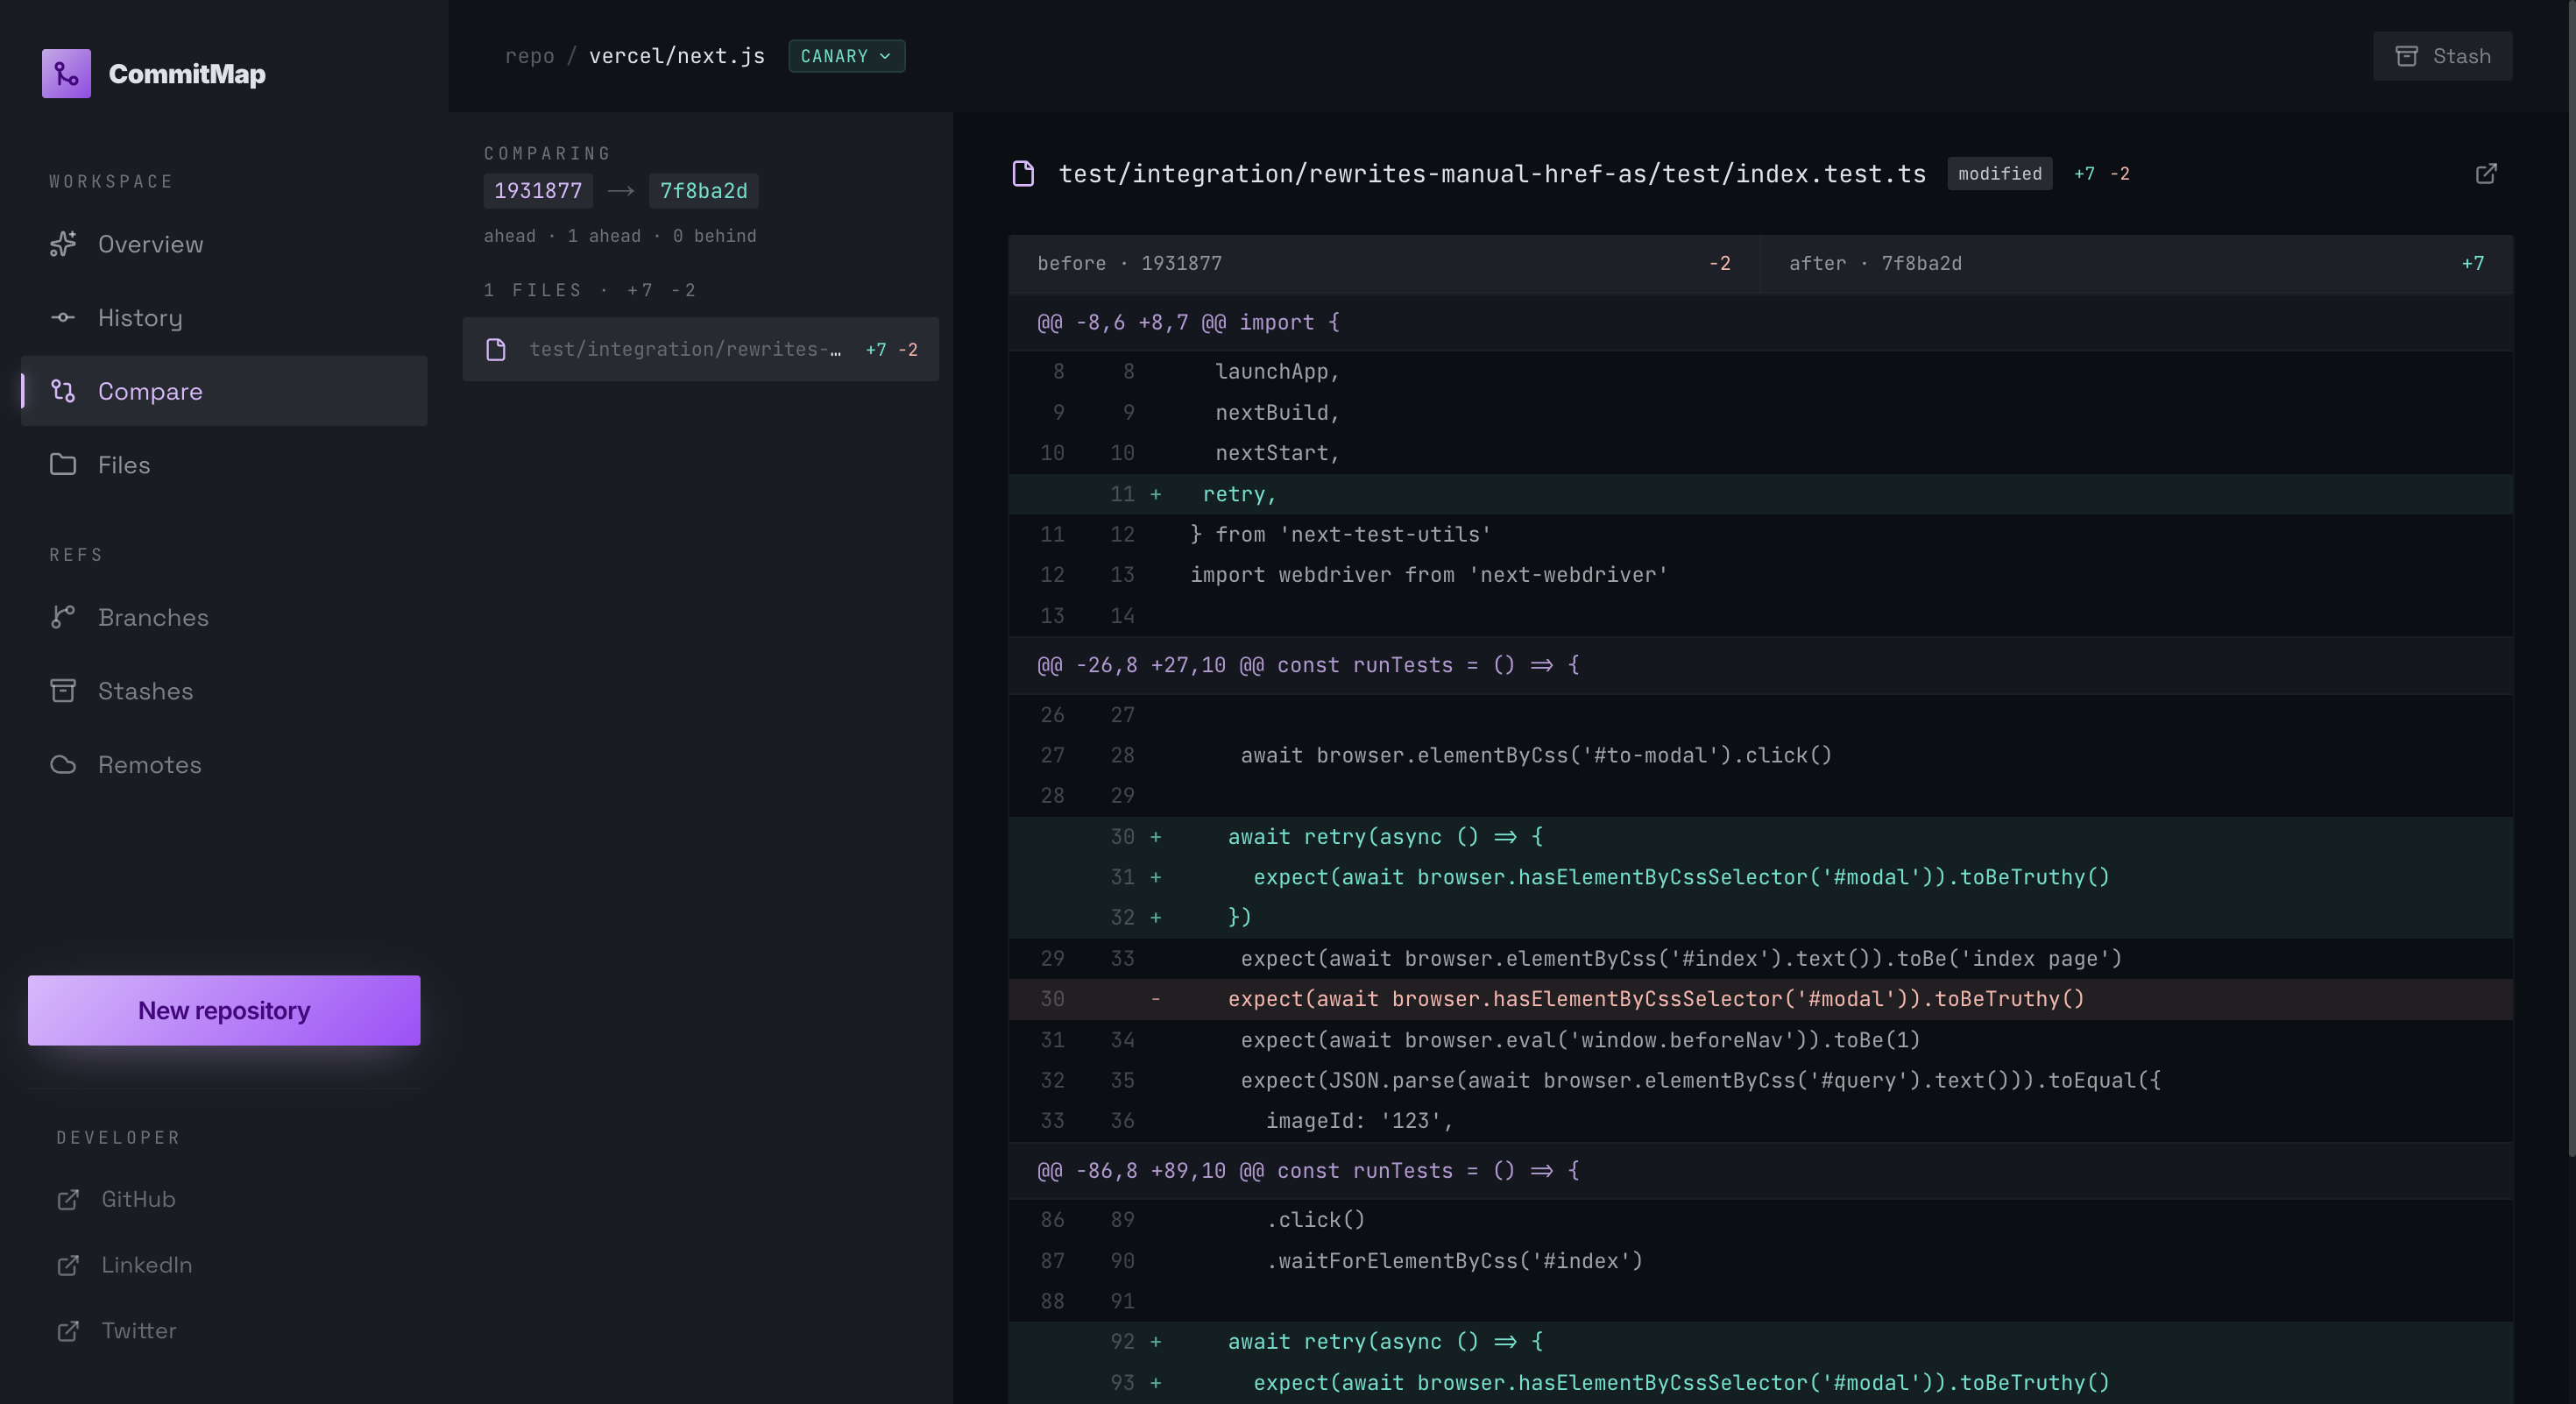Click the repo breadcrumb label
This screenshot has width=2576, height=1404.
529,56
